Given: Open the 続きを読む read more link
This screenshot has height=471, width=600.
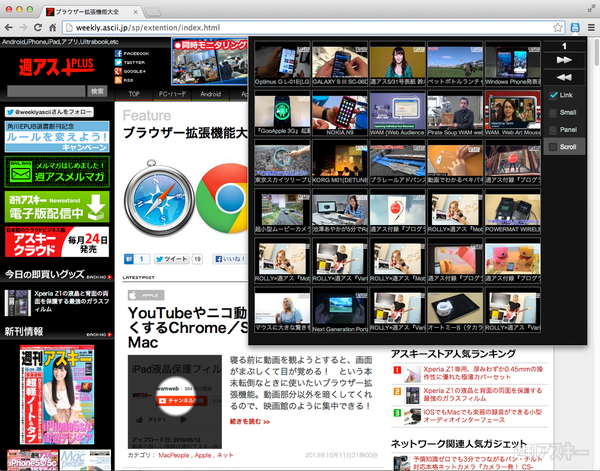Looking at the screenshot, I should coord(250,422).
